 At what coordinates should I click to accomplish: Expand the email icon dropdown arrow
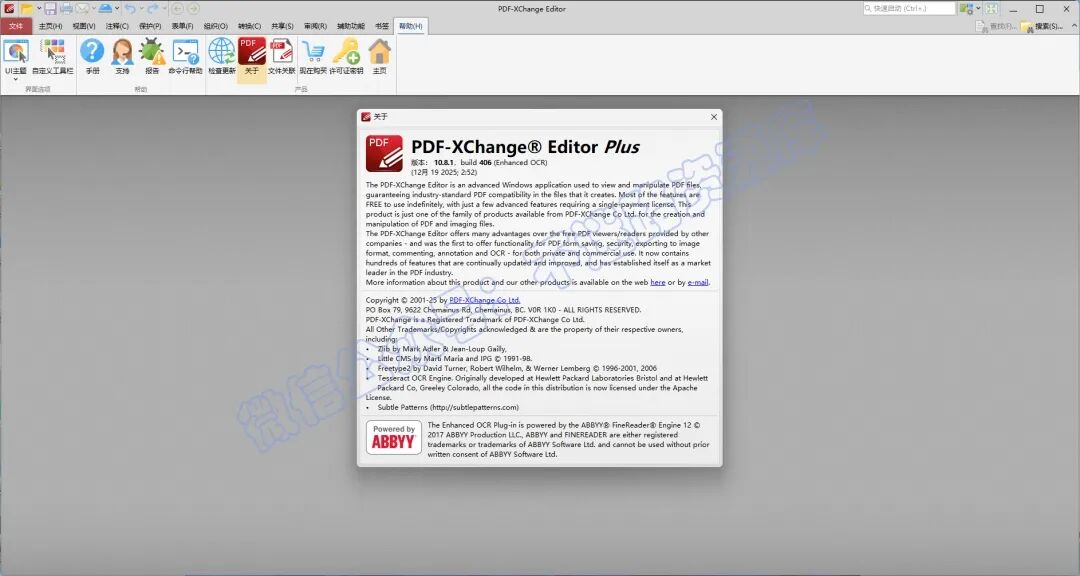point(93,8)
